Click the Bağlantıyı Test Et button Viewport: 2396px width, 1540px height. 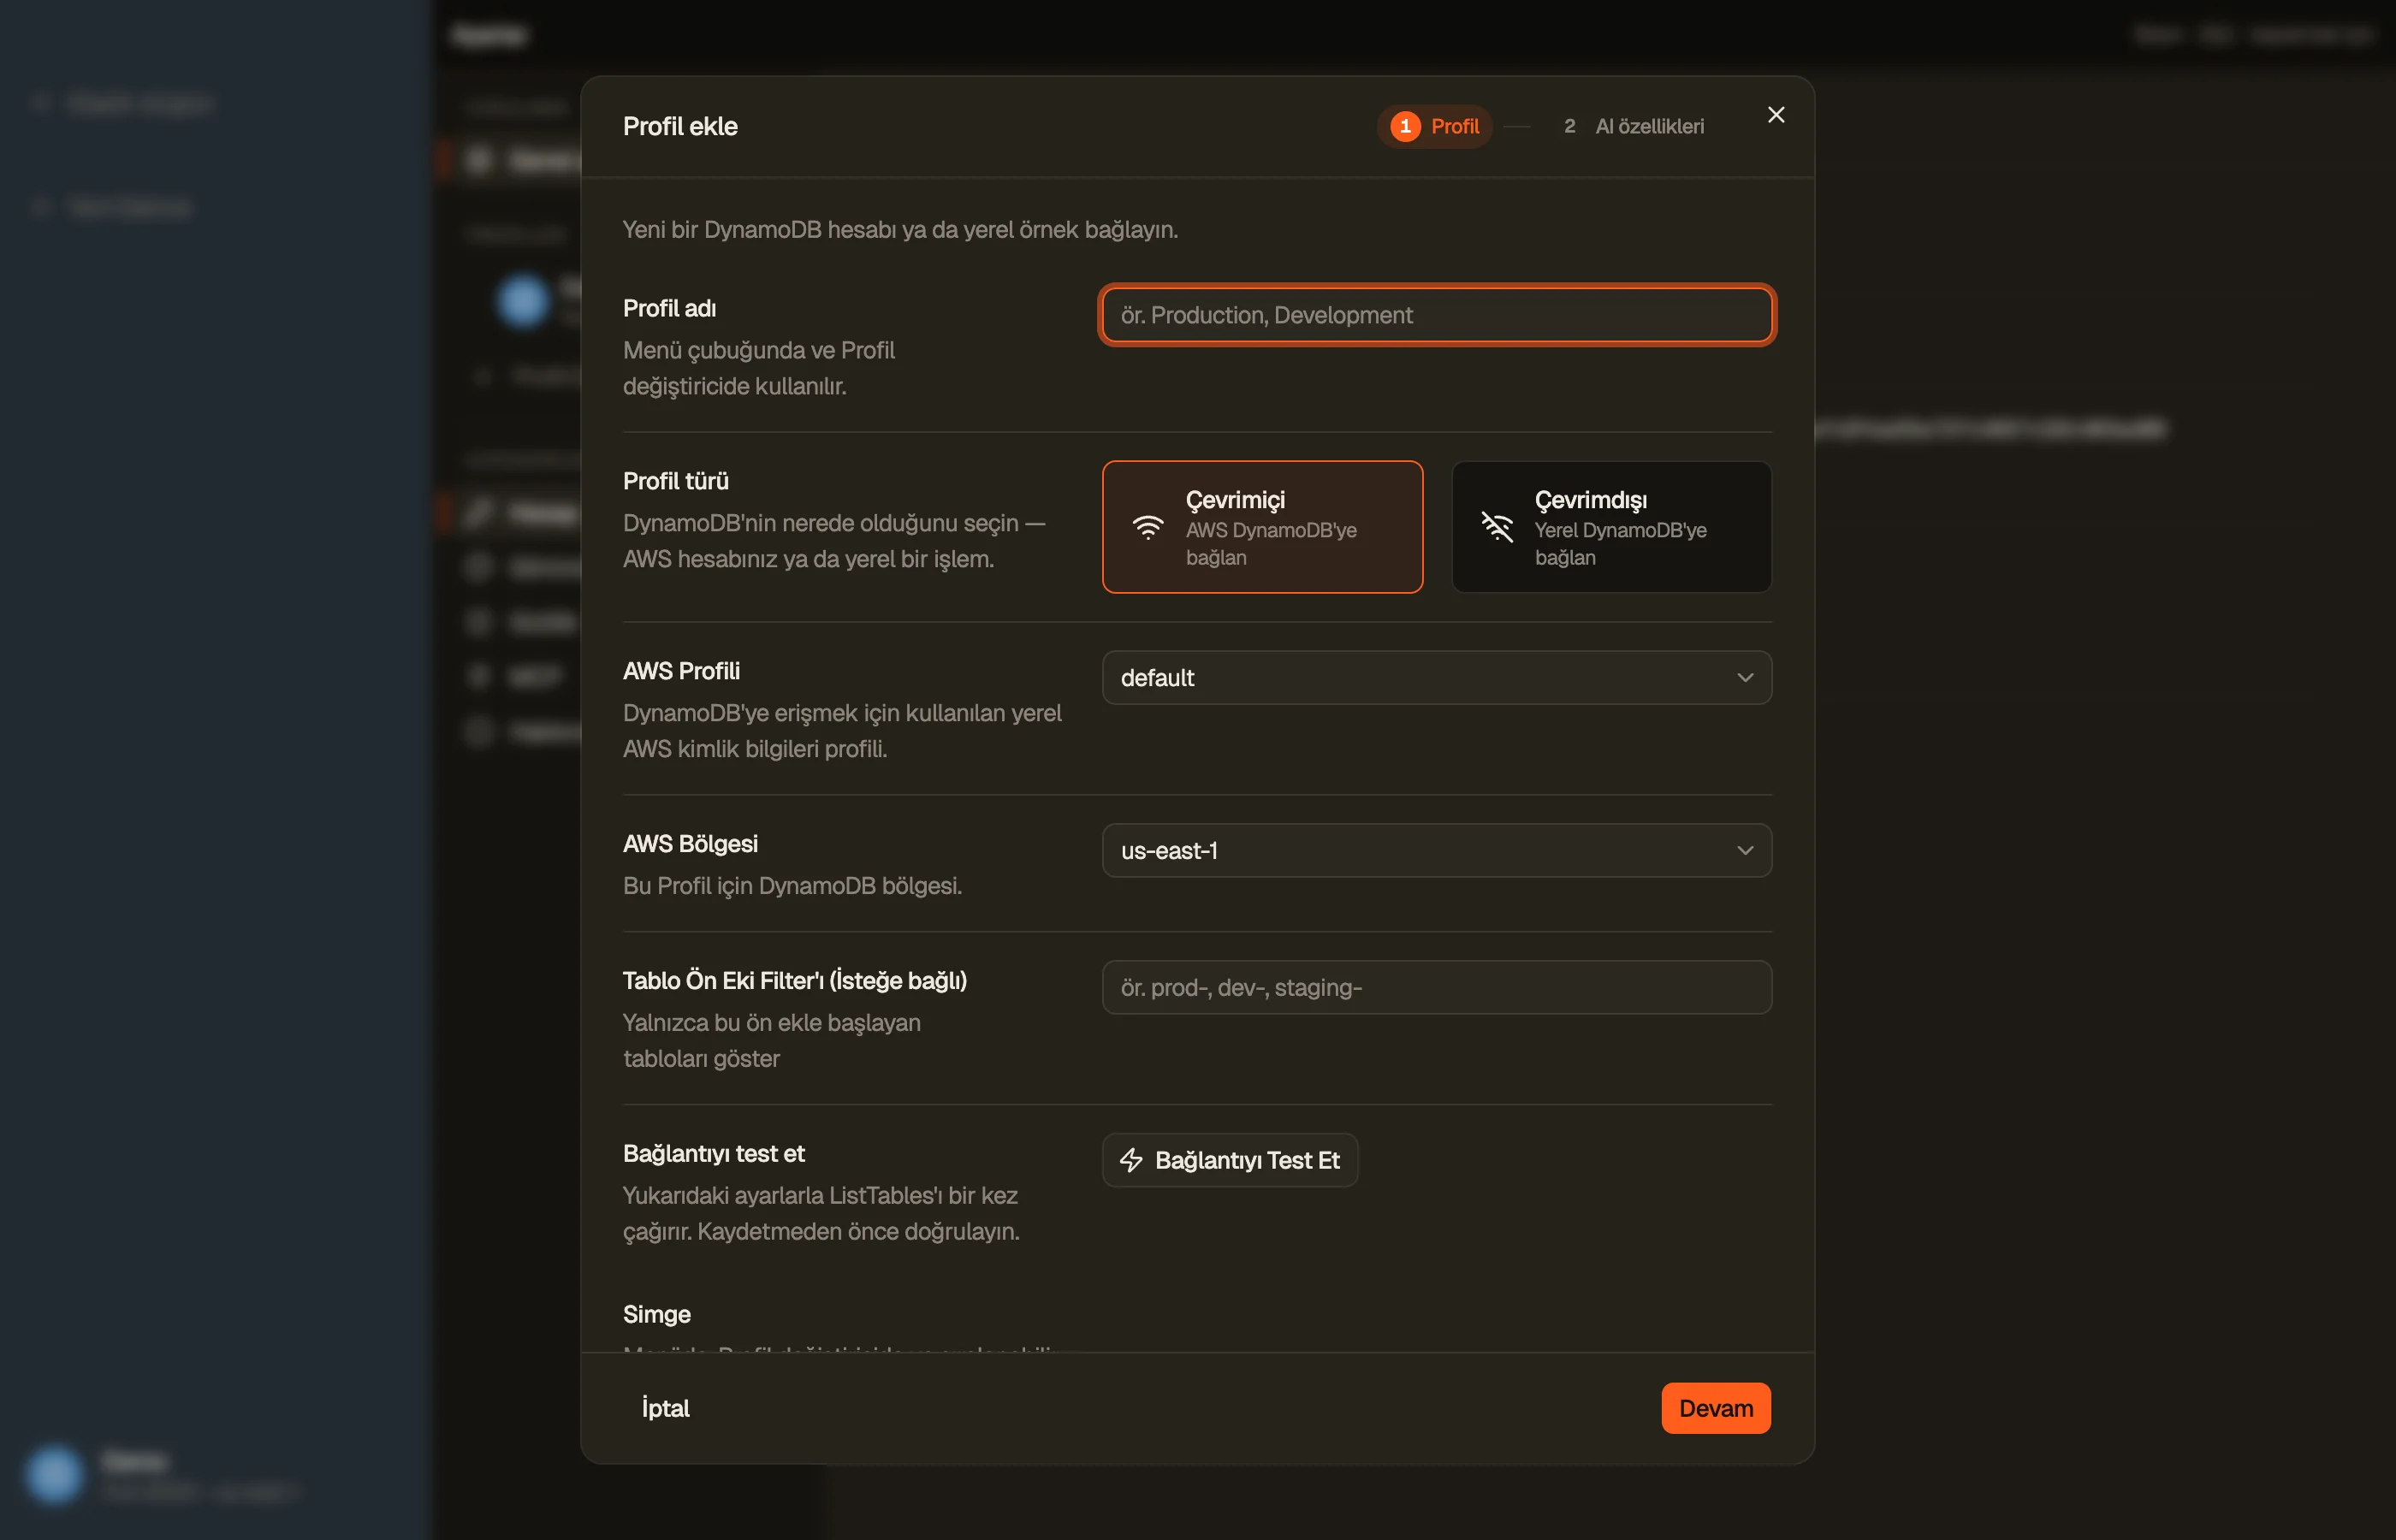point(1229,1160)
